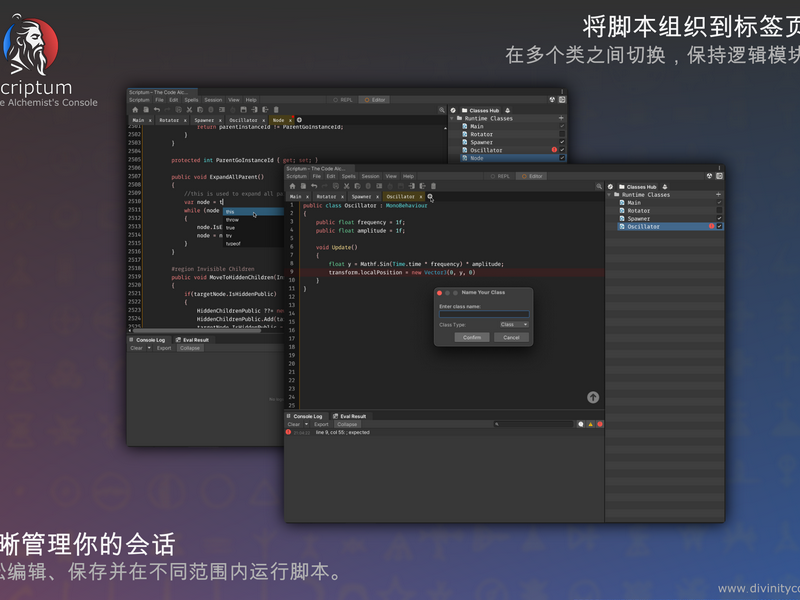Click the 'line 9, col 55: ; expected' log entry
Image resolution: width=800 pixels, height=600 pixels.
click(x=342, y=432)
